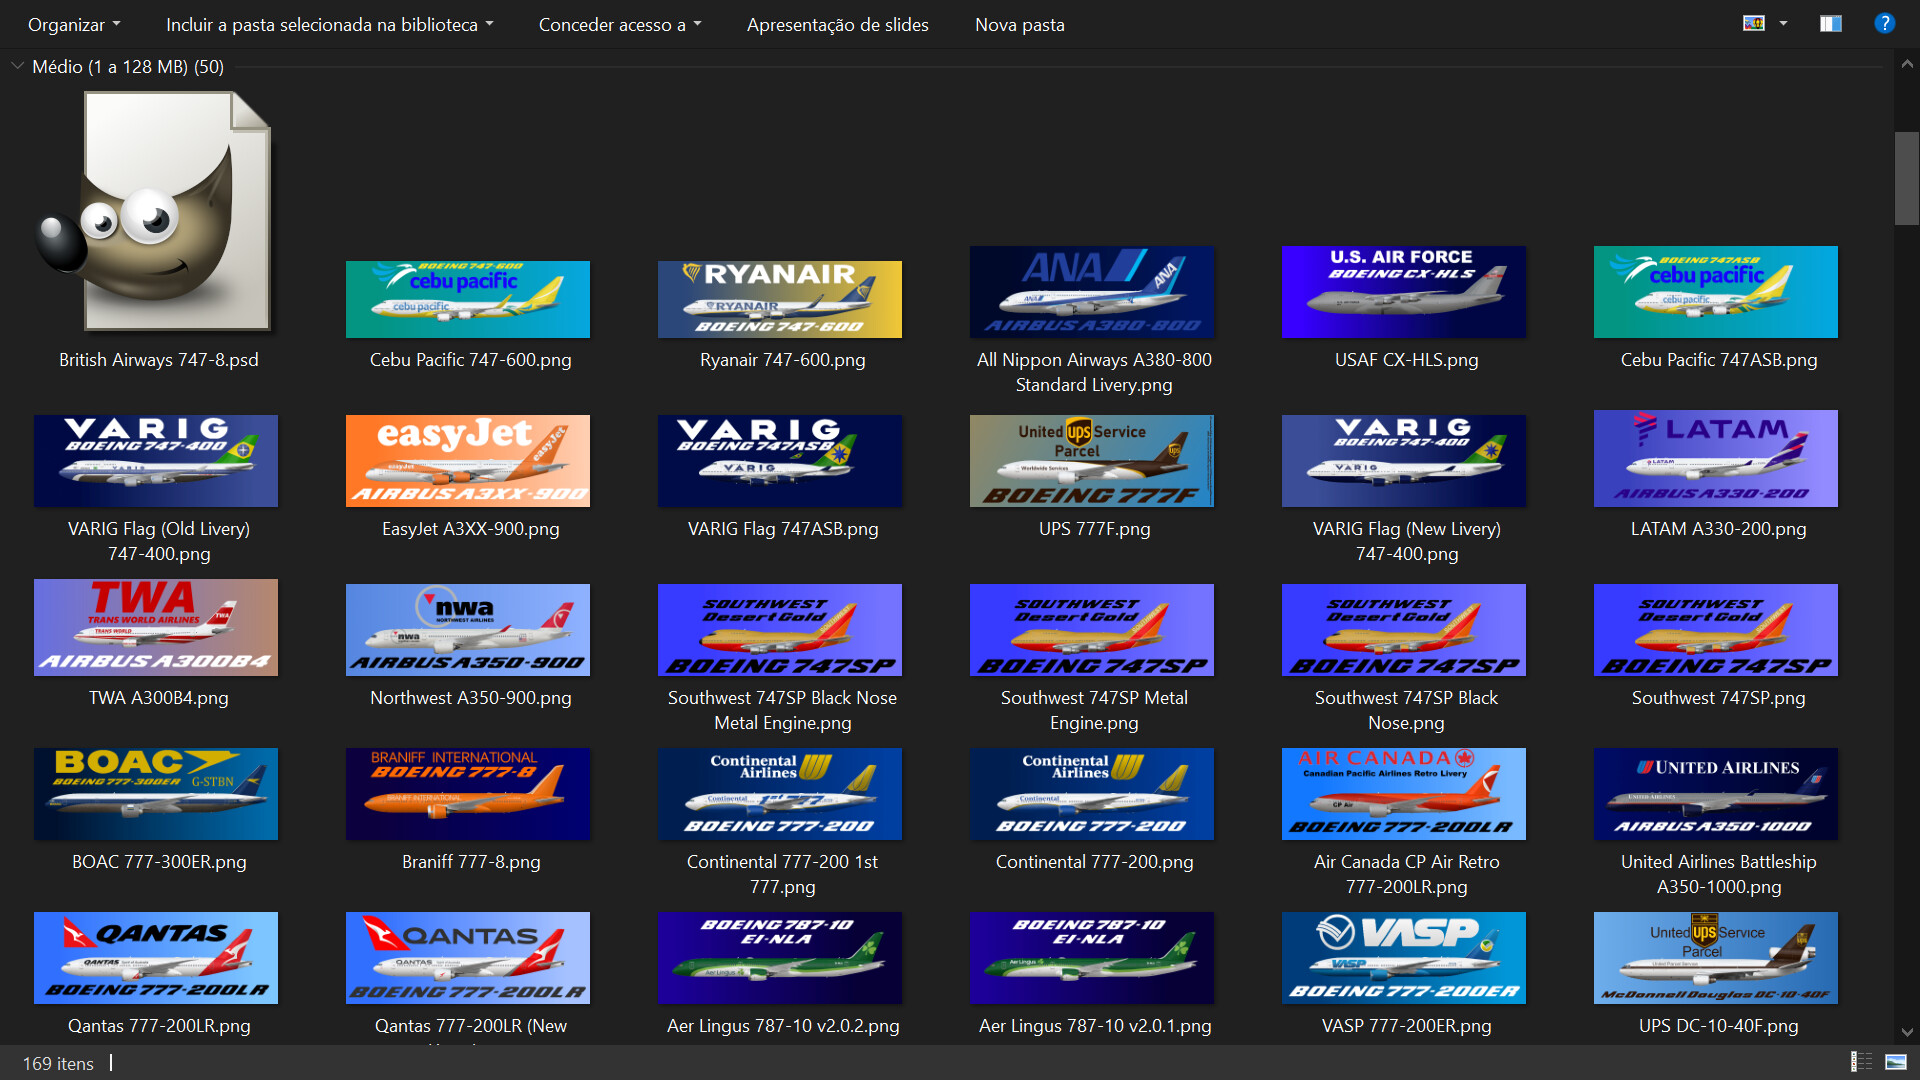1920x1080 pixels.
Task: Switch to details view icon in status bar
Action: click(1861, 1062)
